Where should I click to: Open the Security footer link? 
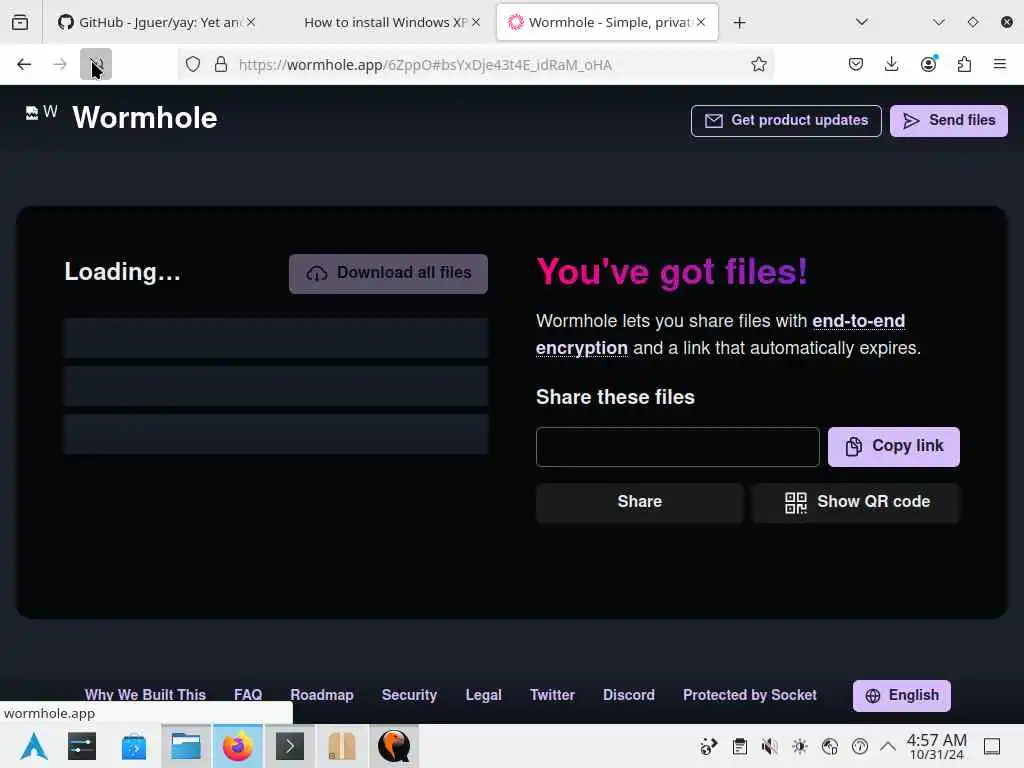point(409,695)
